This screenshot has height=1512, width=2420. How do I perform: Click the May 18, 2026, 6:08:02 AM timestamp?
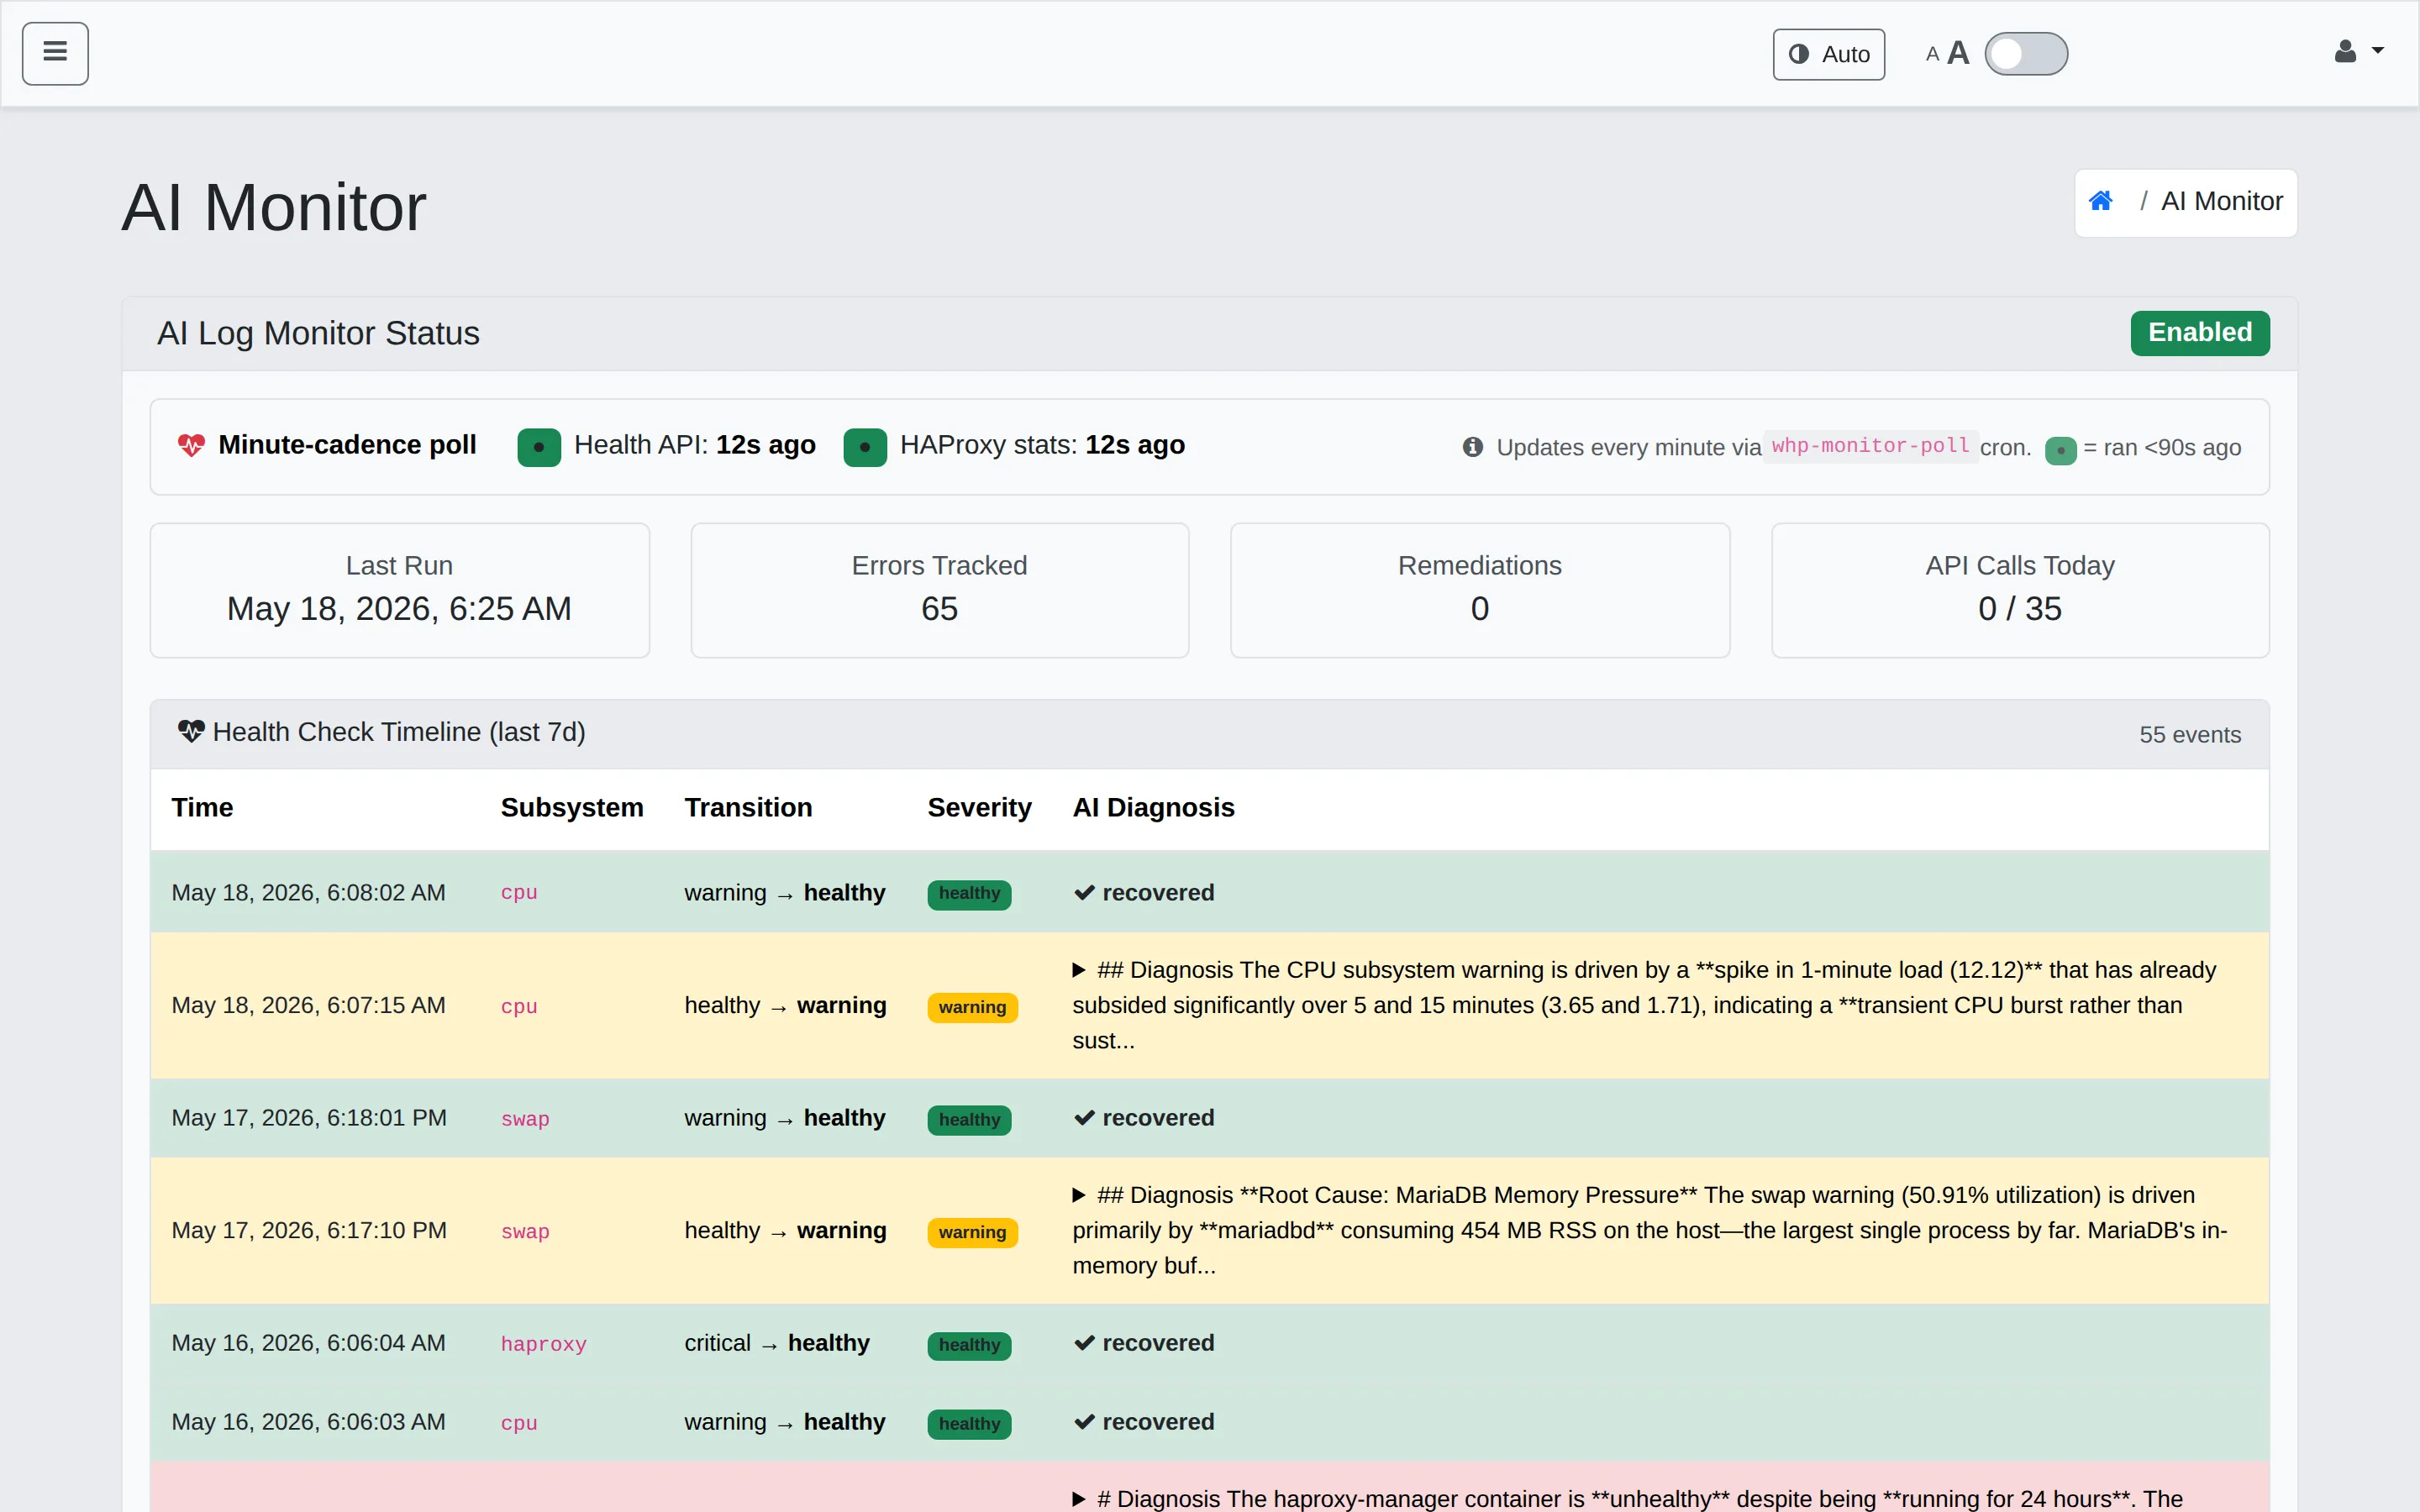(308, 893)
